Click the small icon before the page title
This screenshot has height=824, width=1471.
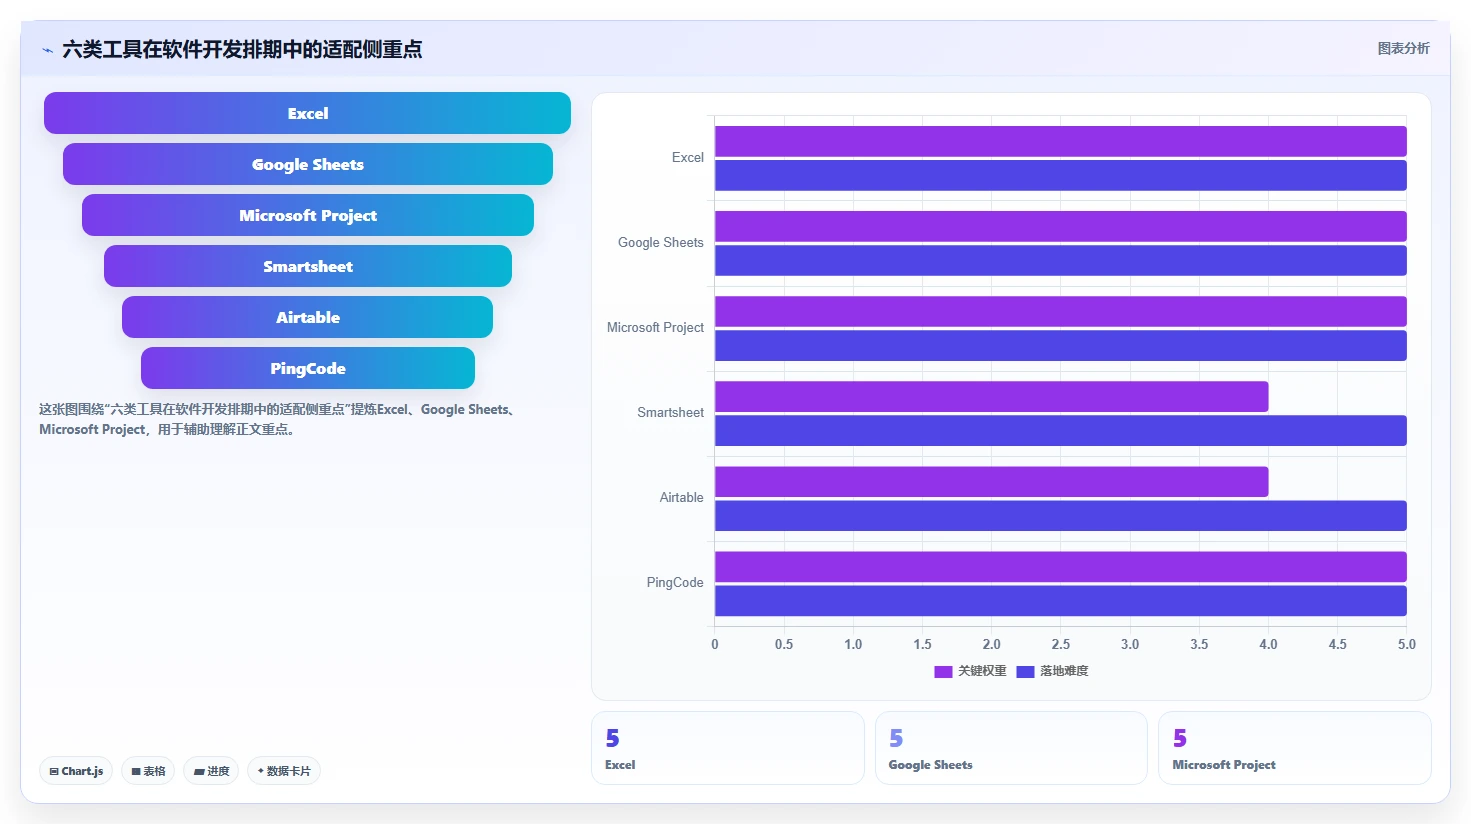[x=47, y=50]
